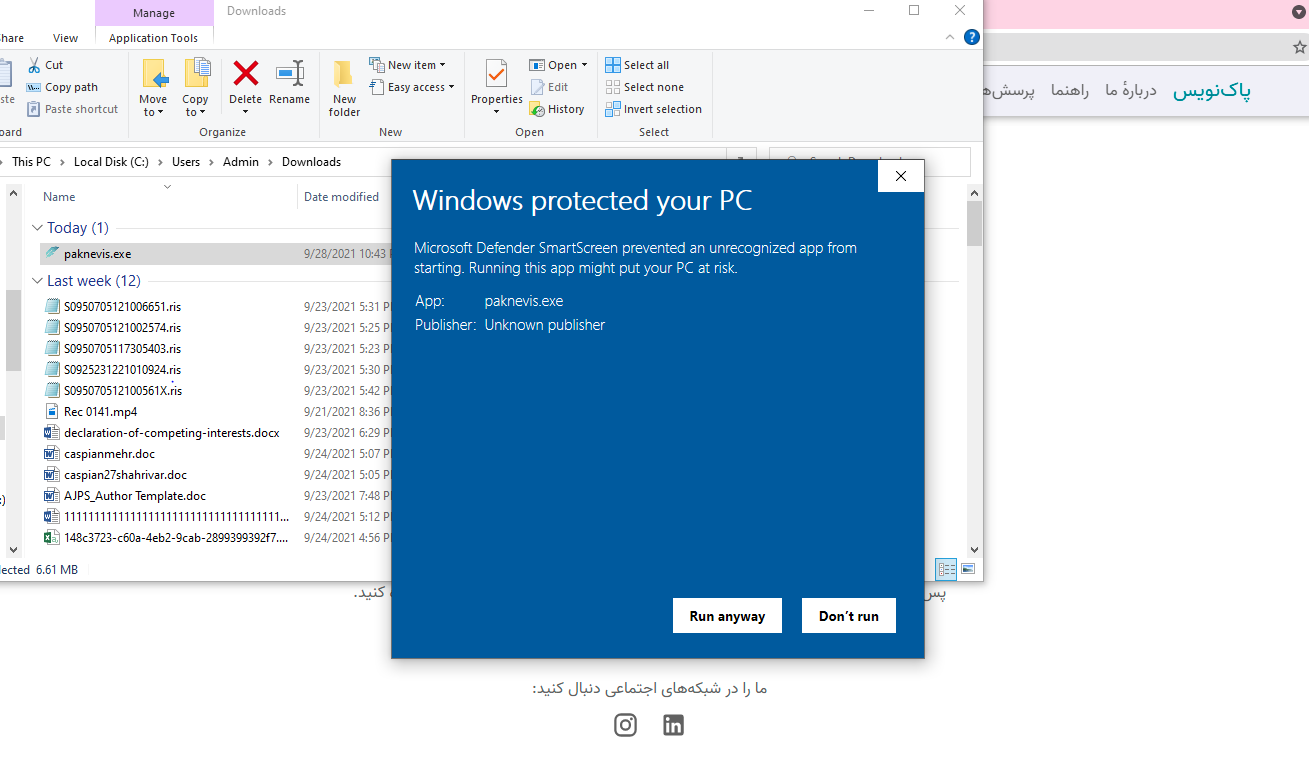
Task: Switch to details view layout icon
Action: [x=946, y=570]
